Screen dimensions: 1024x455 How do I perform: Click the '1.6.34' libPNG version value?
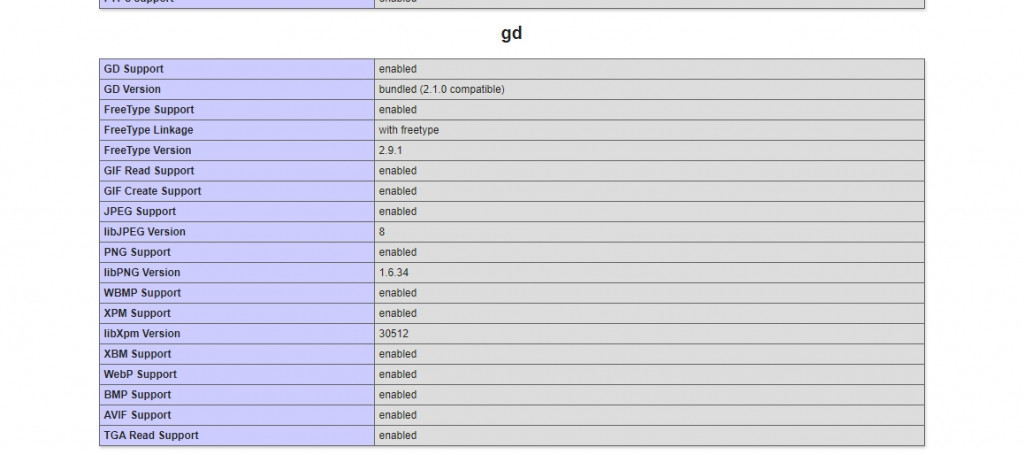coord(394,272)
